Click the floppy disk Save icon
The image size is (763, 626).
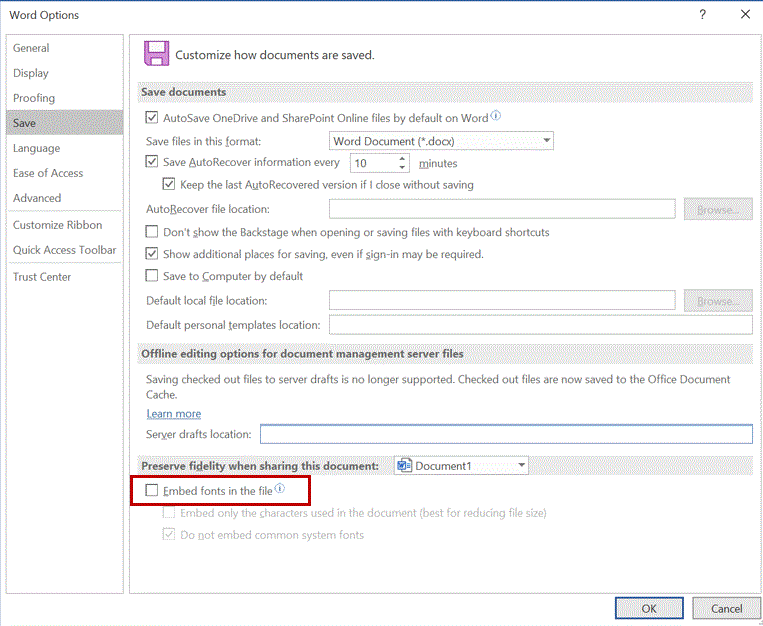(x=156, y=54)
